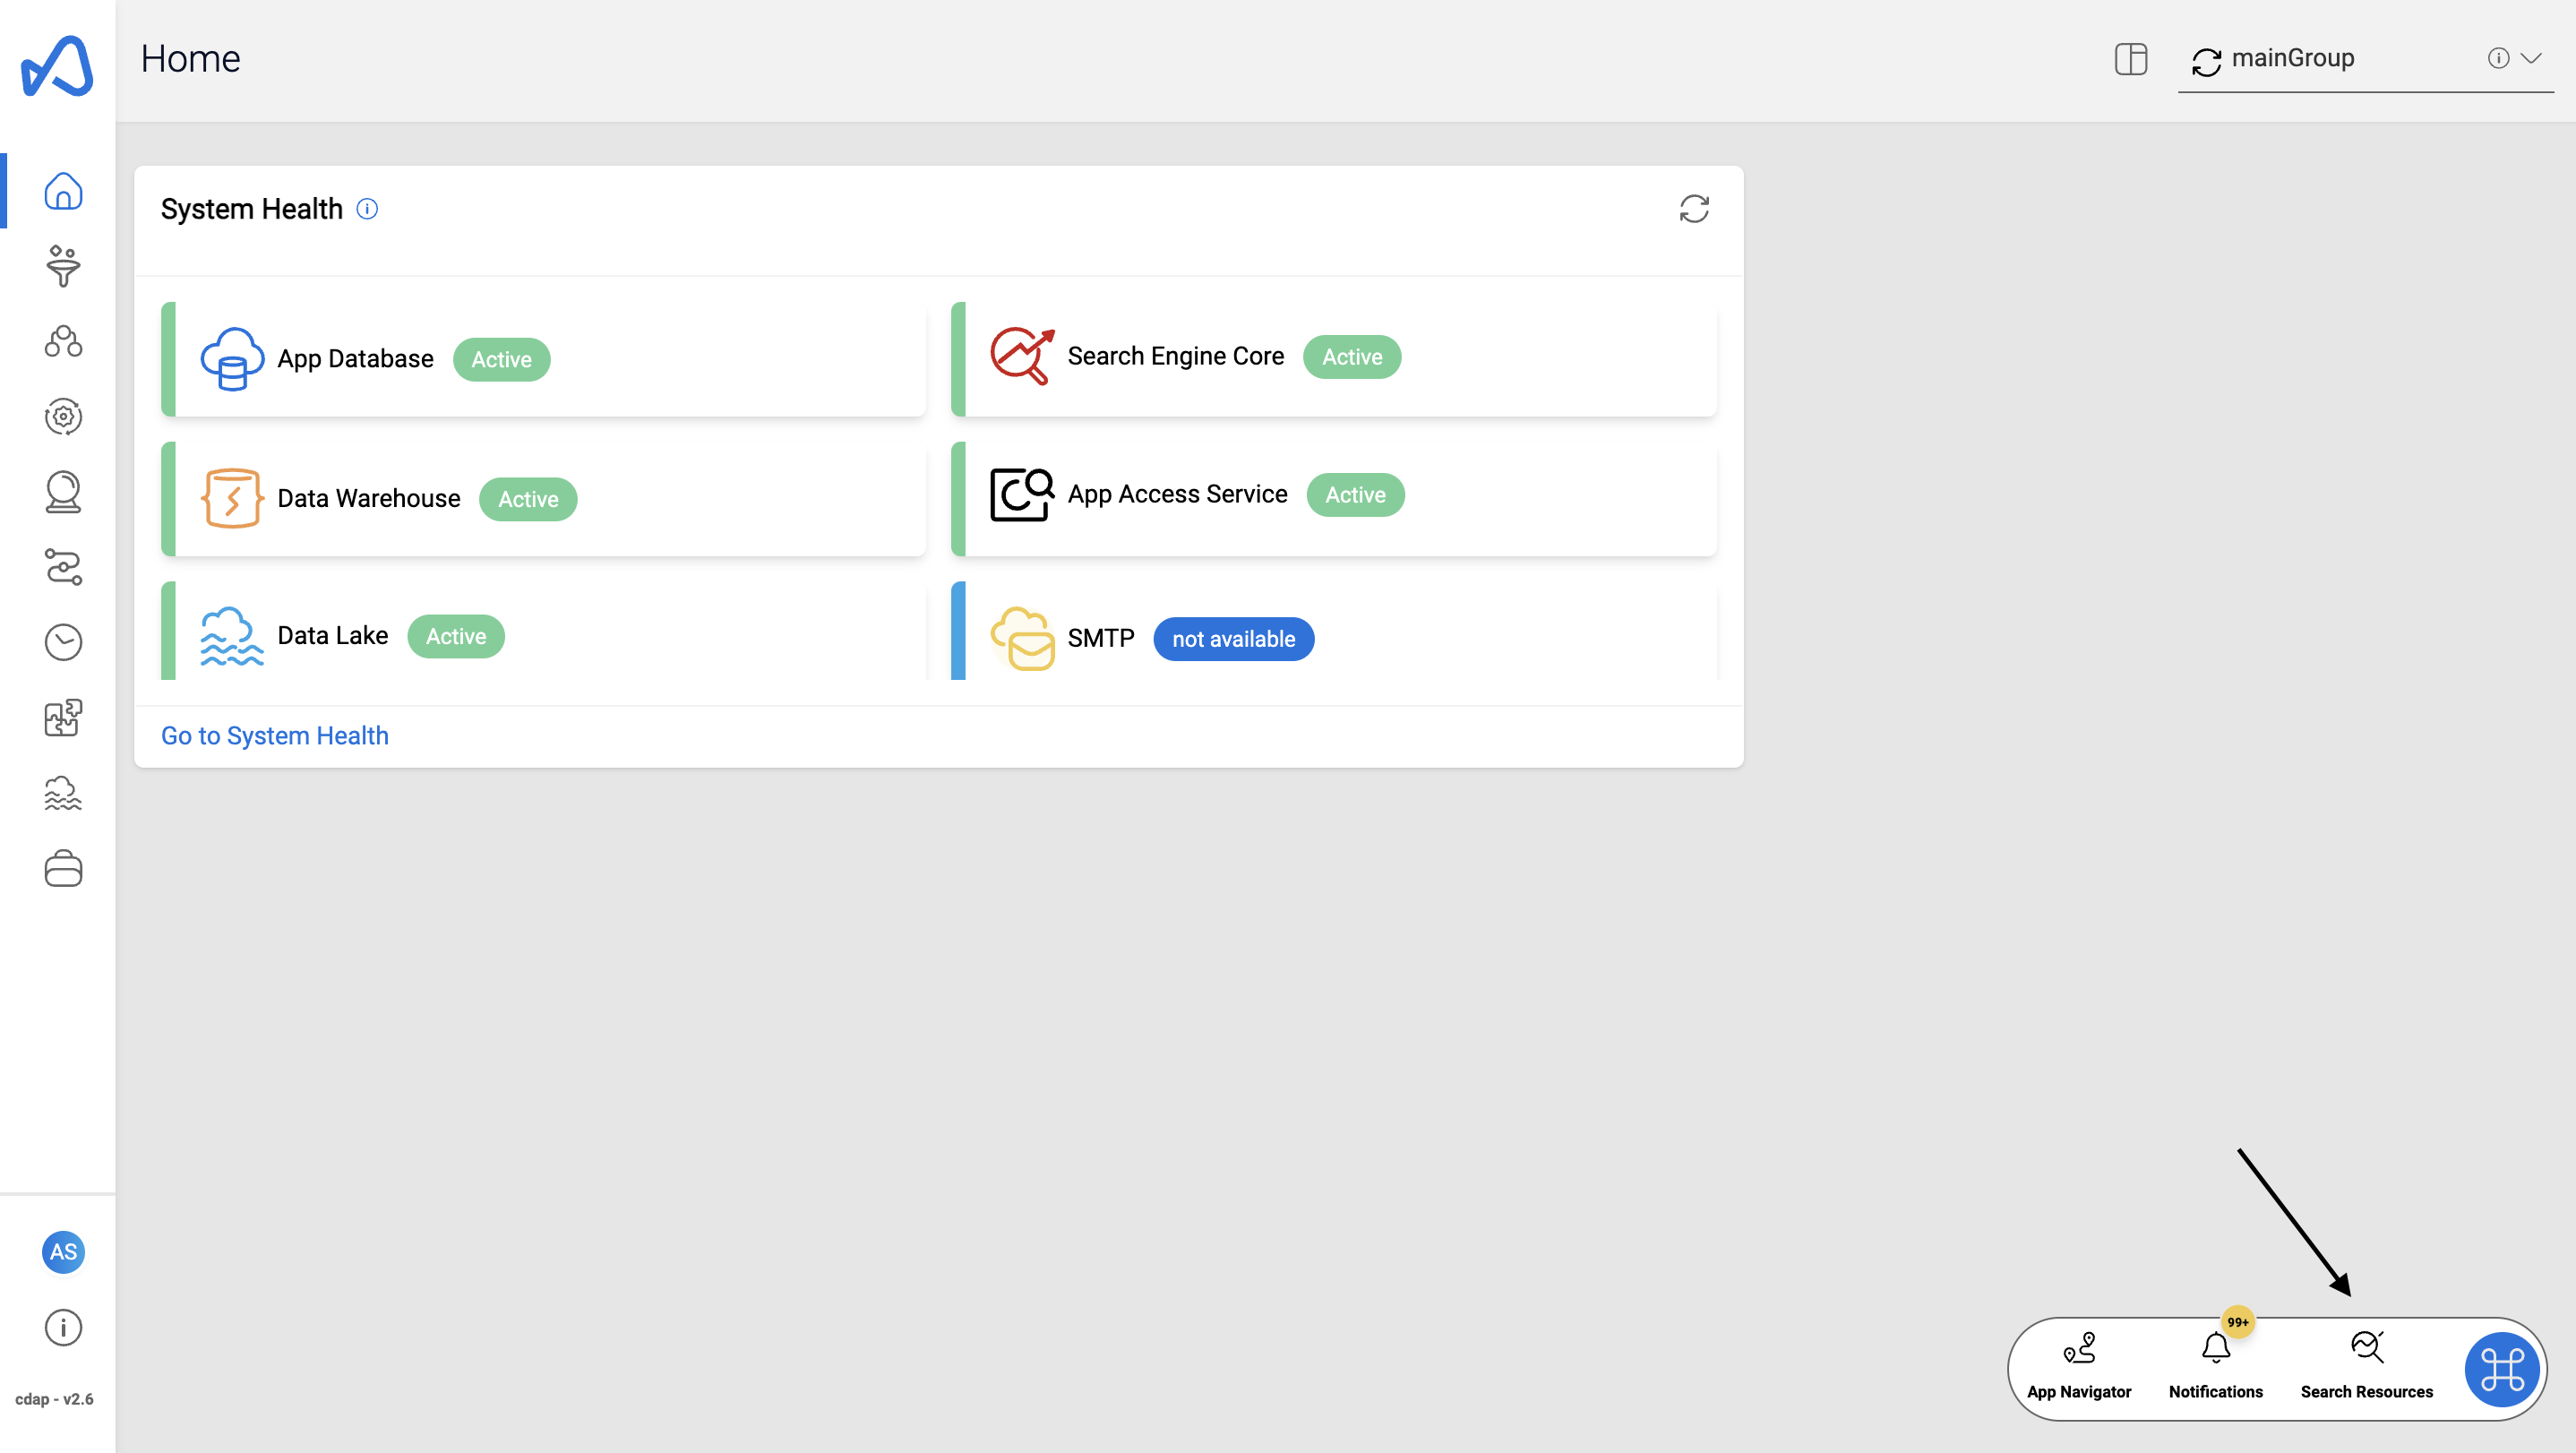Click the refresh icon on System Health
Viewport: 2576px width, 1453px height.
tap(1693, 209)
